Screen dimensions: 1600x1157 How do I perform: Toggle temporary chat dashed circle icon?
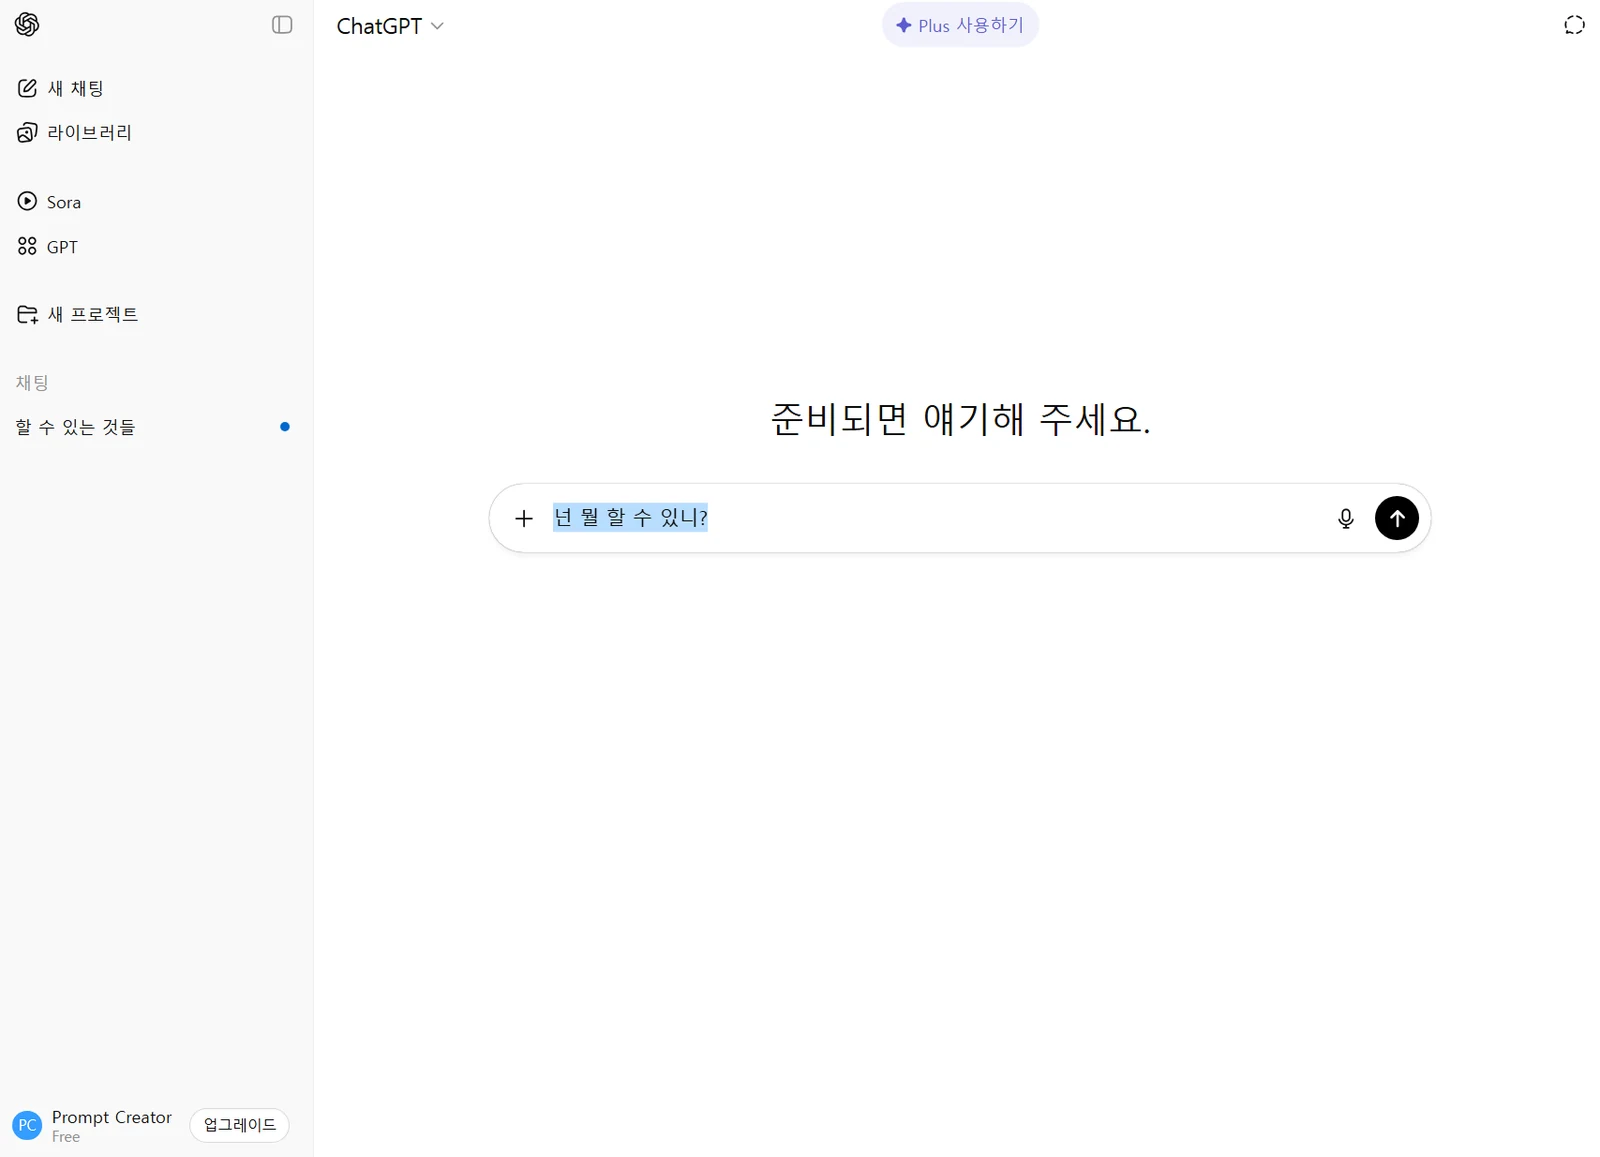pos(1574,25)
